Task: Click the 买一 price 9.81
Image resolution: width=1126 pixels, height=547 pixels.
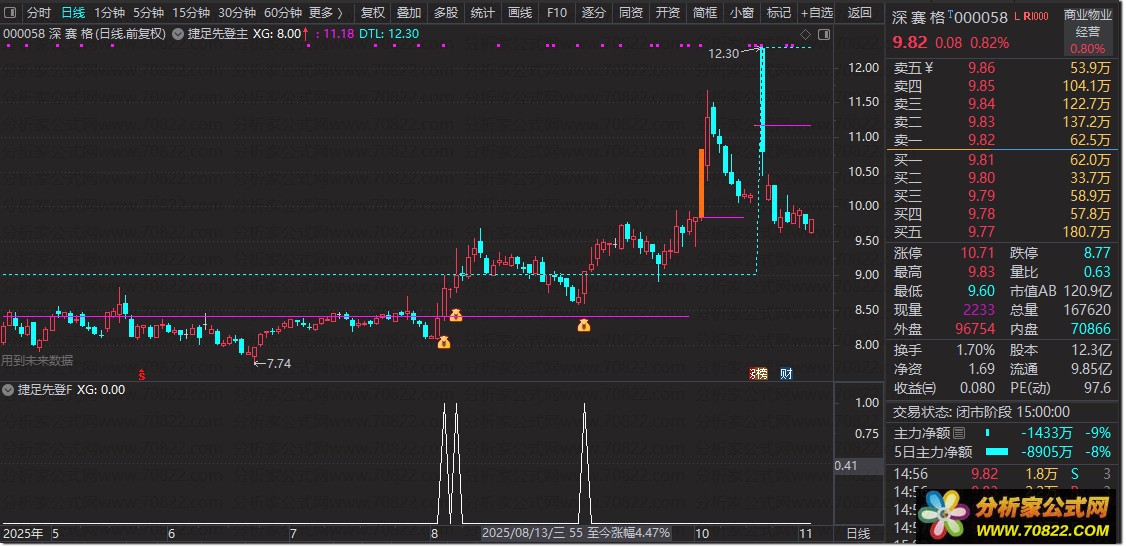Action: click(x=982, y=160)
